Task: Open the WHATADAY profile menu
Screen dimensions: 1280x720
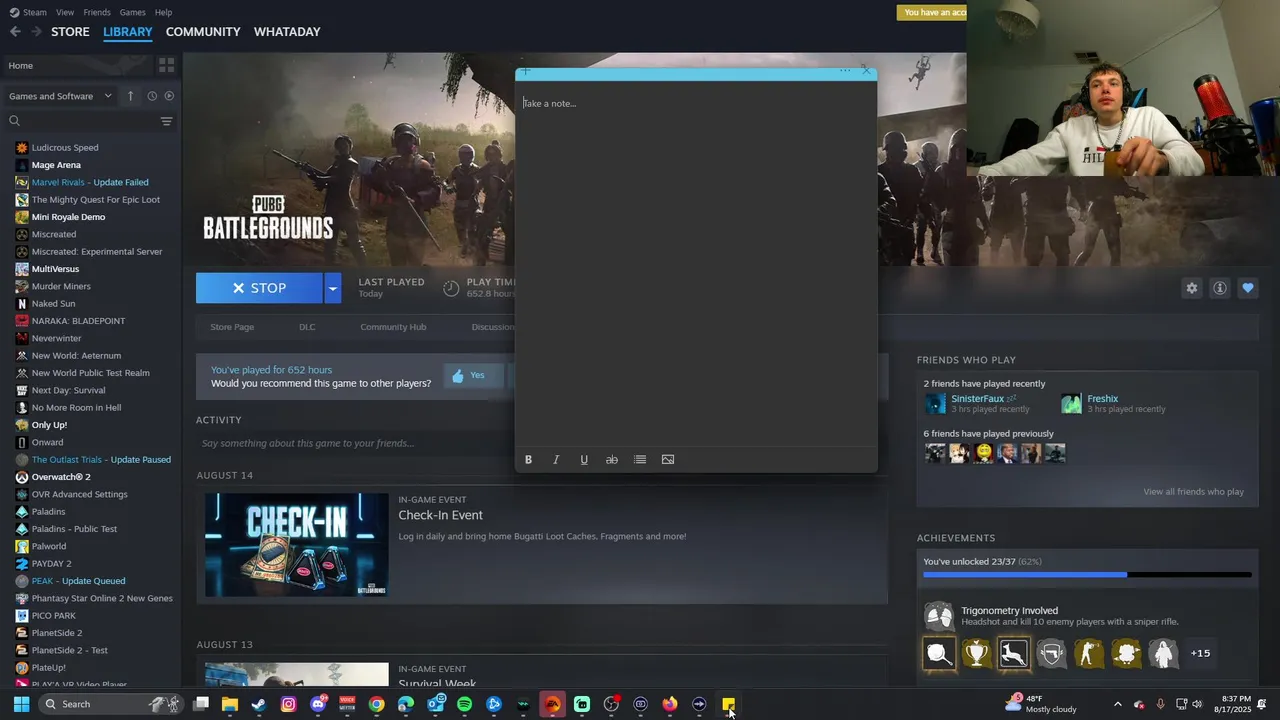Action: [287, 32]
